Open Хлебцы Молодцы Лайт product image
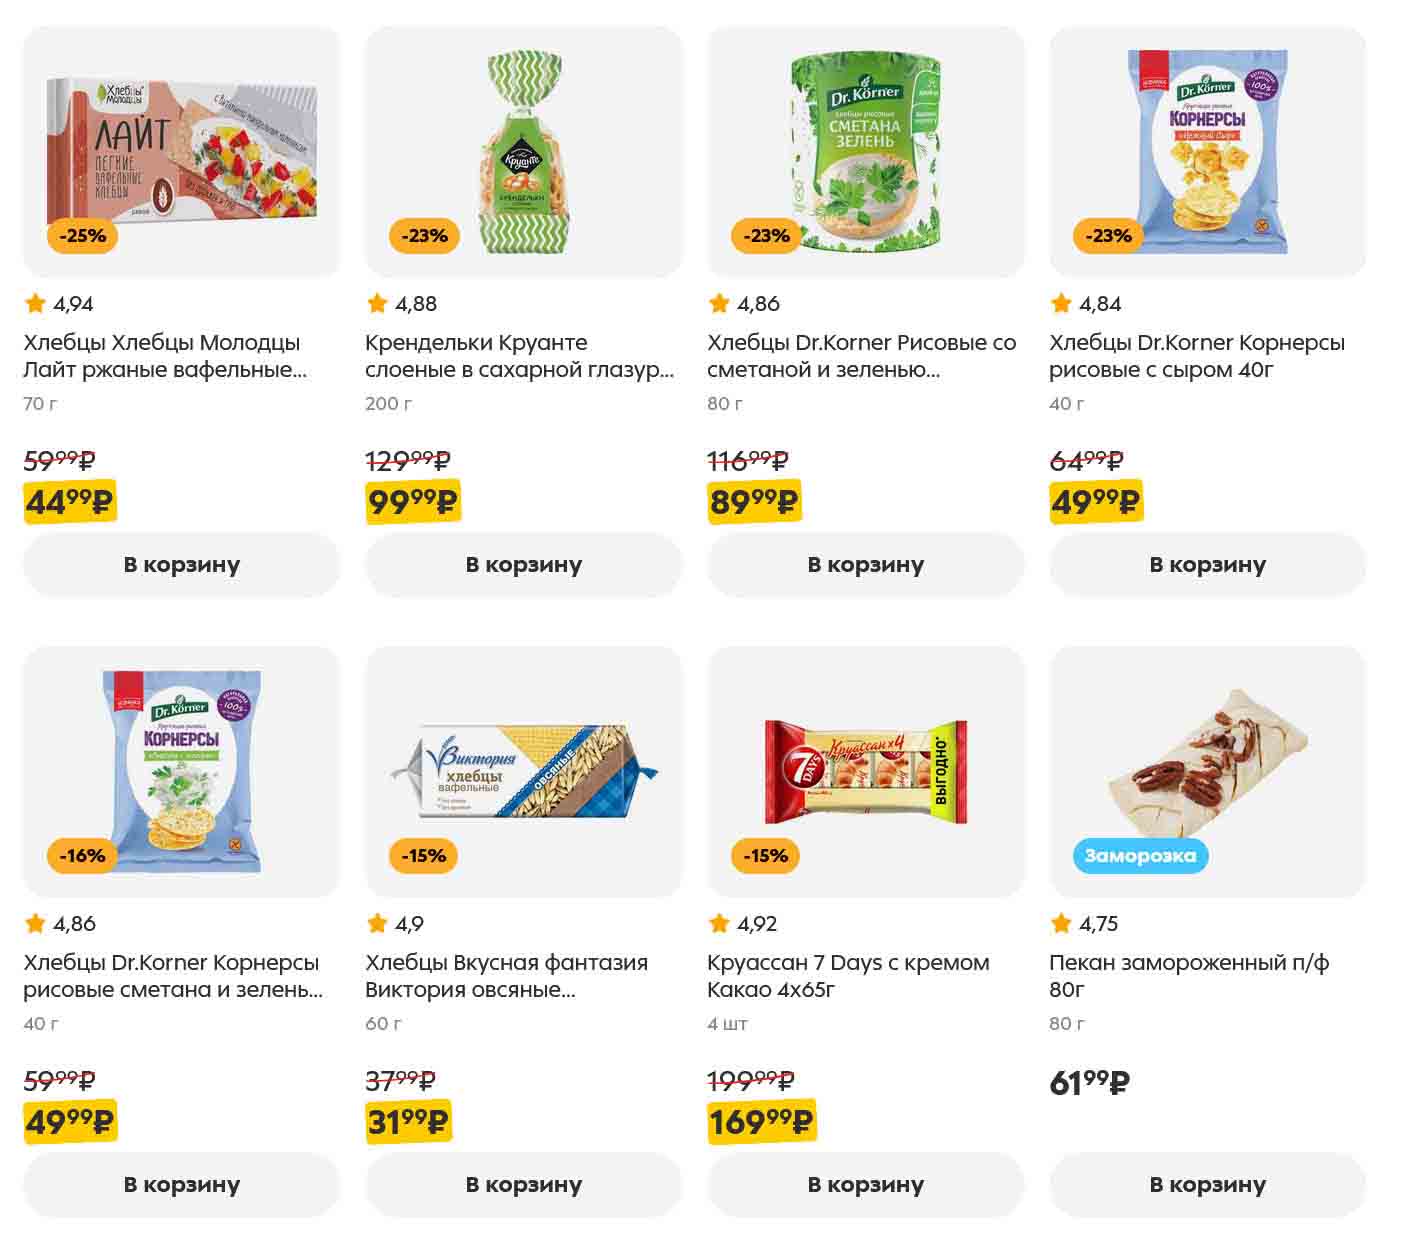The width and height of the screenshot is (1401, 1237). coord(181,150)
